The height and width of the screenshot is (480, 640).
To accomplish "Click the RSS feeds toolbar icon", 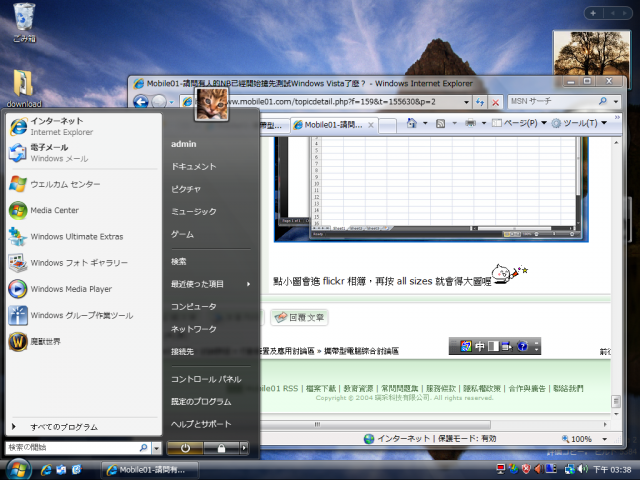I will click(440, 123).
